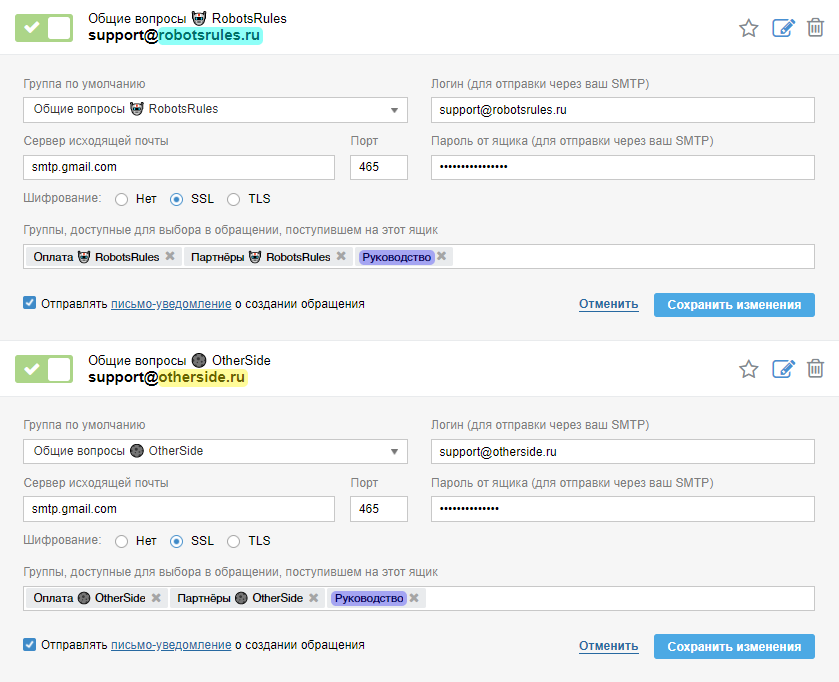Click trash icon for otherside.ru mailbox
This screenshot has height=682, width=839.
(815, 369)
